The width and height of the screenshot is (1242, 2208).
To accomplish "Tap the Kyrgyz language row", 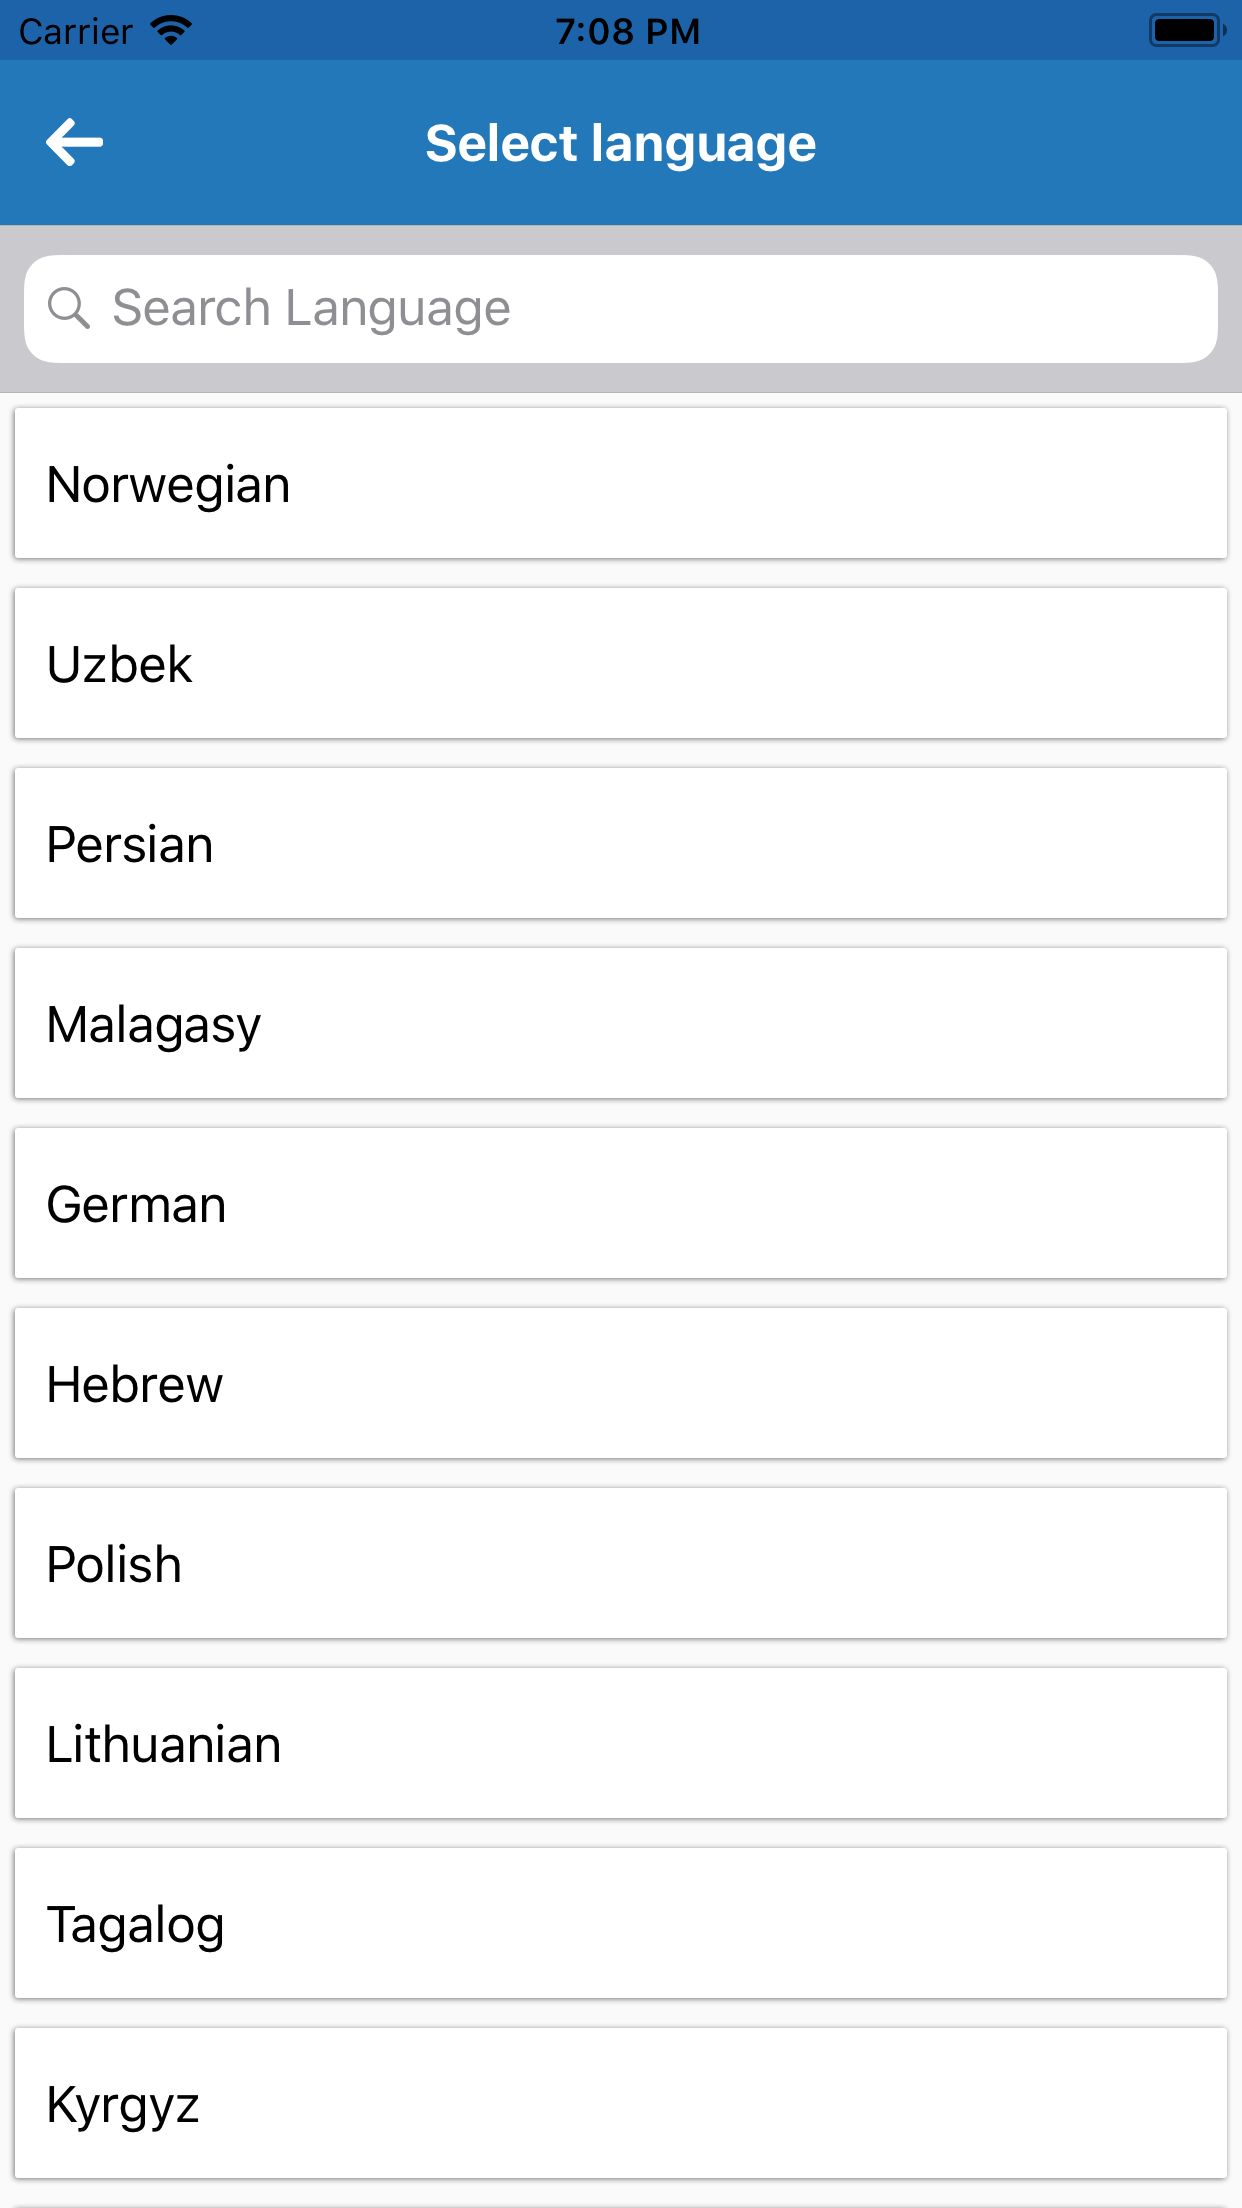I will click(x=620, y=2104).
